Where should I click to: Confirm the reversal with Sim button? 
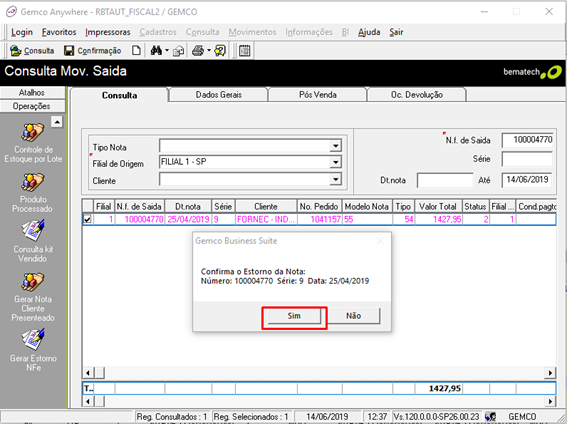coord(294,316)
